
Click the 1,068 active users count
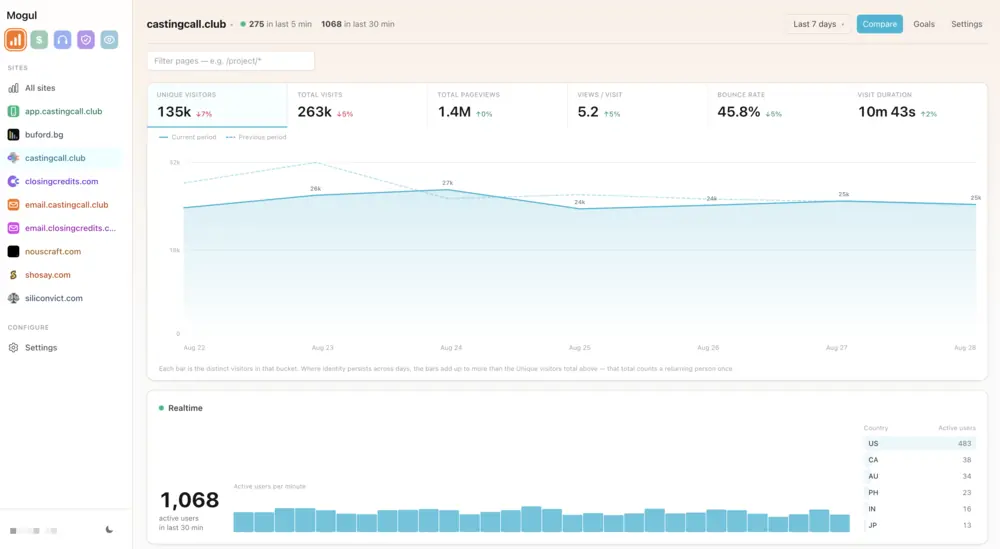point(189,500)
